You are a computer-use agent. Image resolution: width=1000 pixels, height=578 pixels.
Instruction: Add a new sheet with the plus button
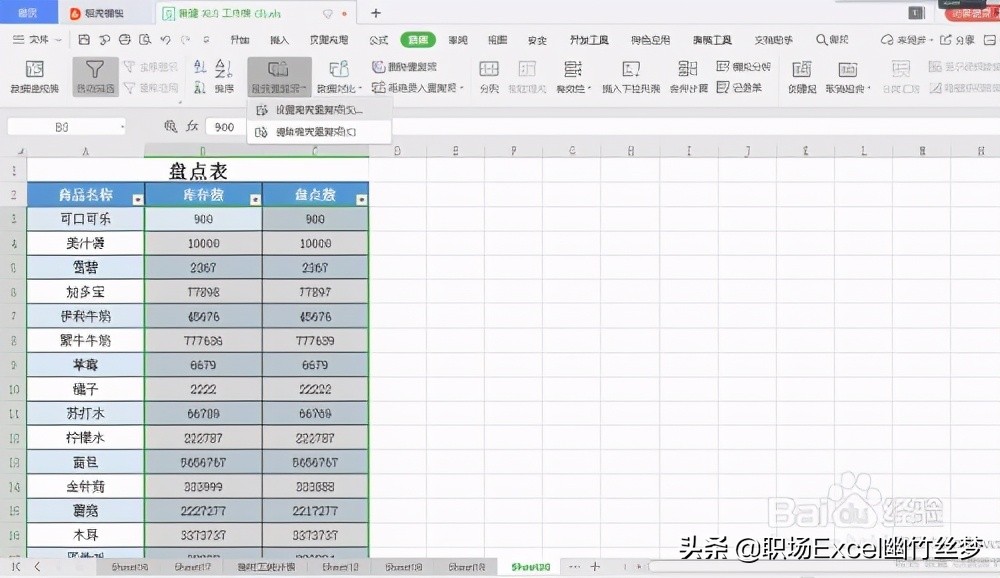[593, 565]
